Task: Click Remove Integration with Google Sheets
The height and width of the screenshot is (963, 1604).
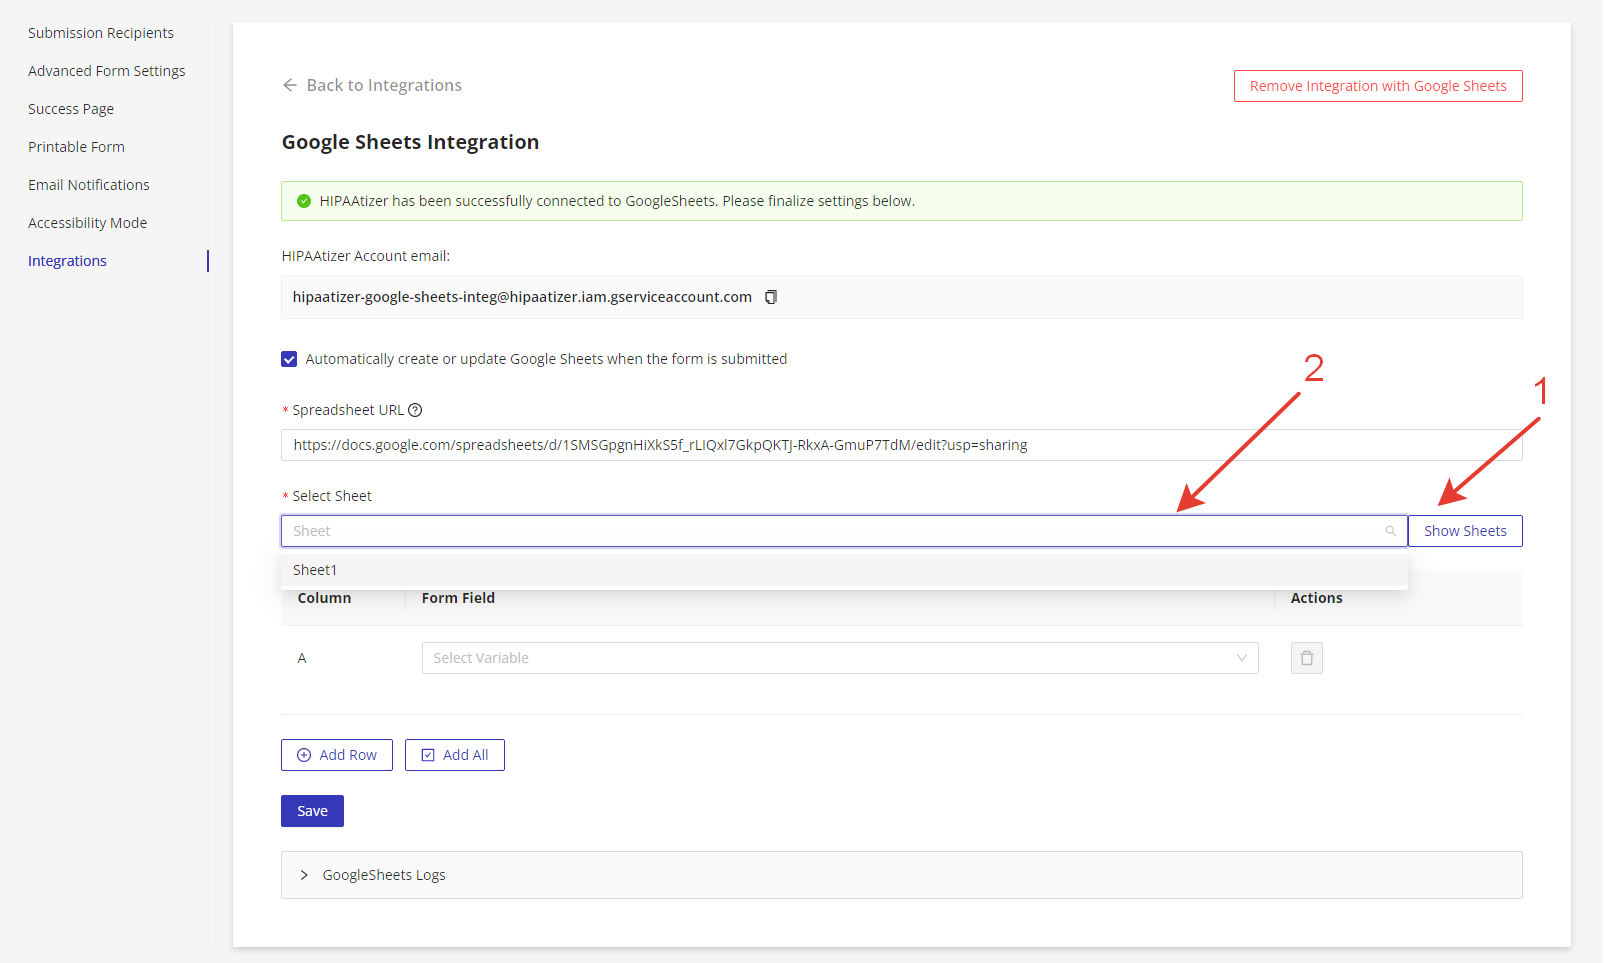Action: point(1377,86)
